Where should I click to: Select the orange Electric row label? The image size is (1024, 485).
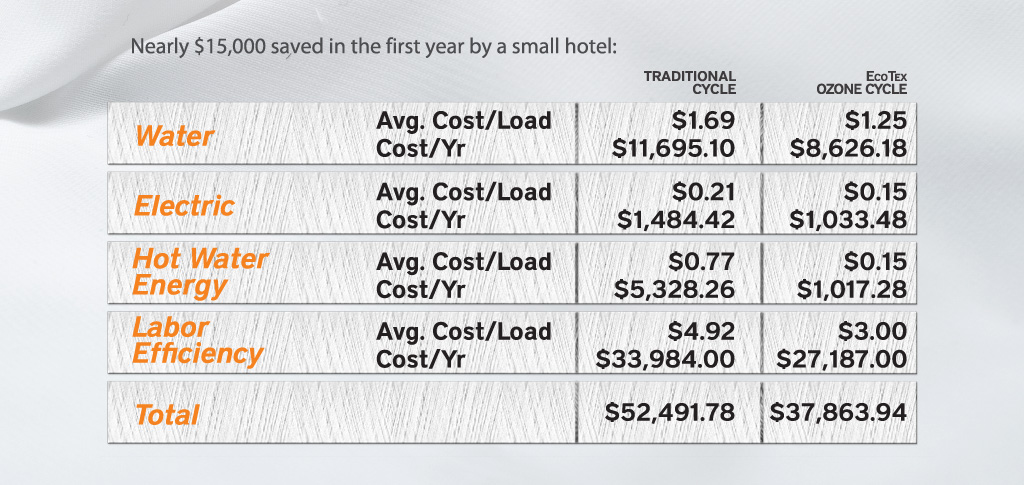click(184, 206)
